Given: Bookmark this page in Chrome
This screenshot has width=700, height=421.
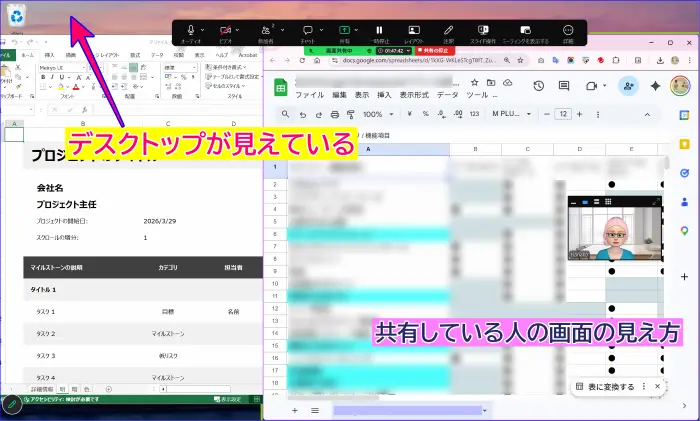Looking at the screenshot, I should click(520, 60).
